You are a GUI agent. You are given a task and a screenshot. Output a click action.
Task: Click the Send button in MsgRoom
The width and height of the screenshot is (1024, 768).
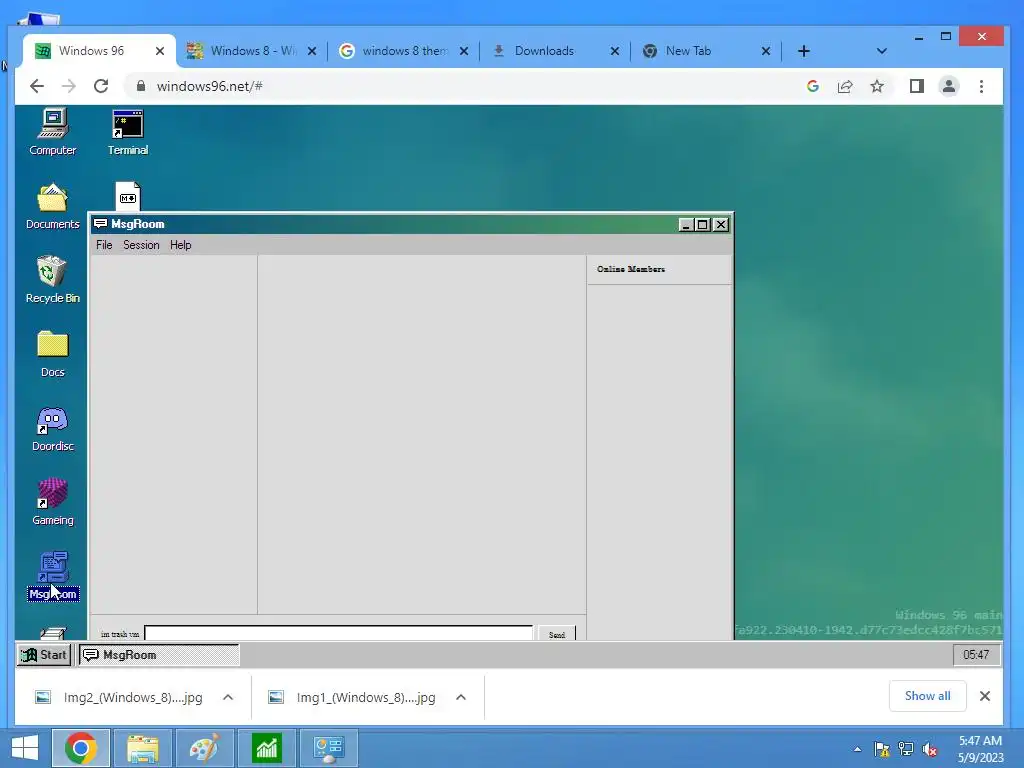pyautogui.click(x=557, y=633)
